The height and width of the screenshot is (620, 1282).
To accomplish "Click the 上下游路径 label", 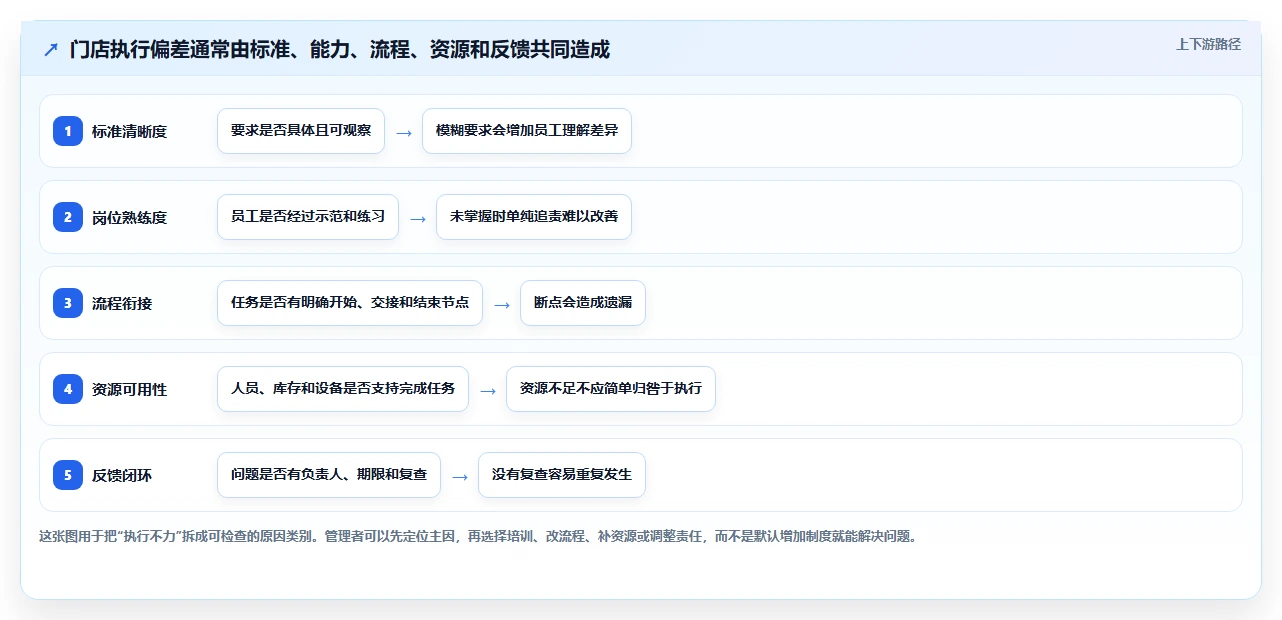I will point(1208,44).
